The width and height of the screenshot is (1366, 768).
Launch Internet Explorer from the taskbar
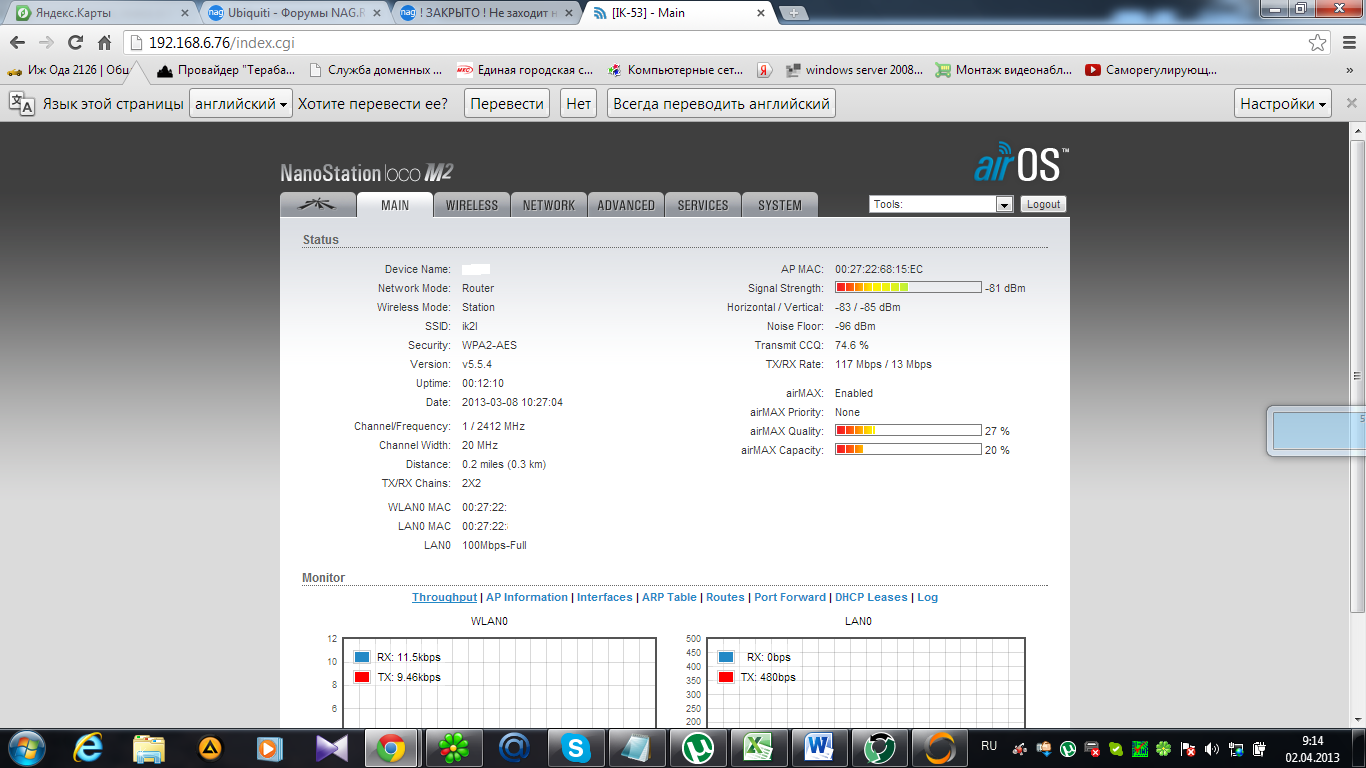(x=90, y=747)
